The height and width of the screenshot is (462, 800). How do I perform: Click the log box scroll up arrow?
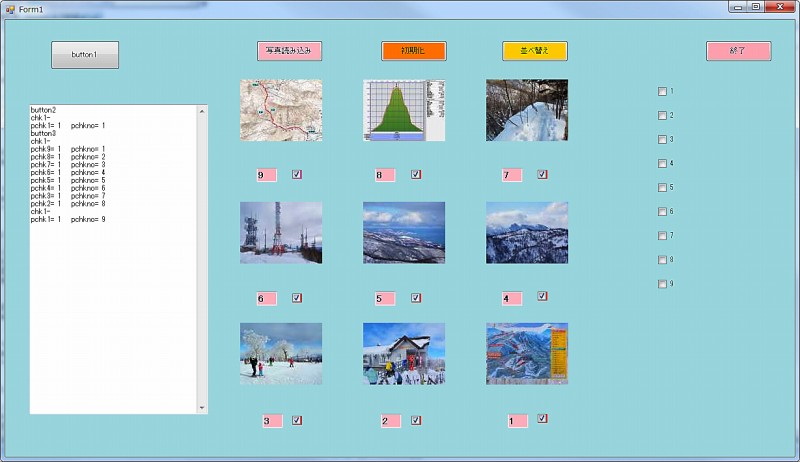[x=203, y=111]
